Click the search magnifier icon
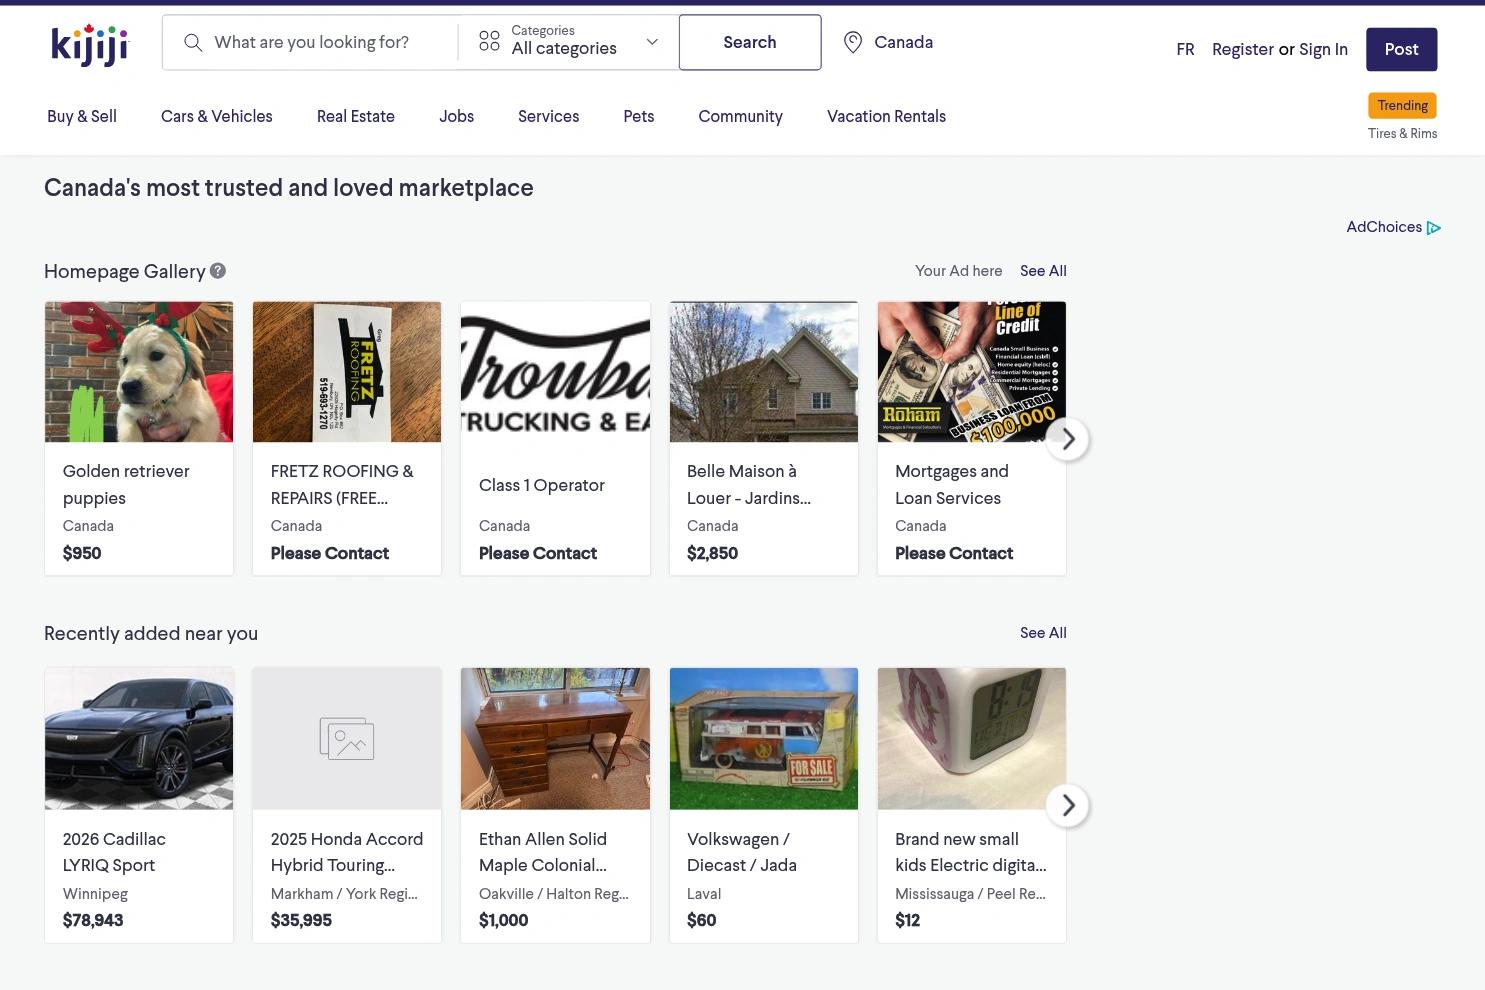 (193, 42)
